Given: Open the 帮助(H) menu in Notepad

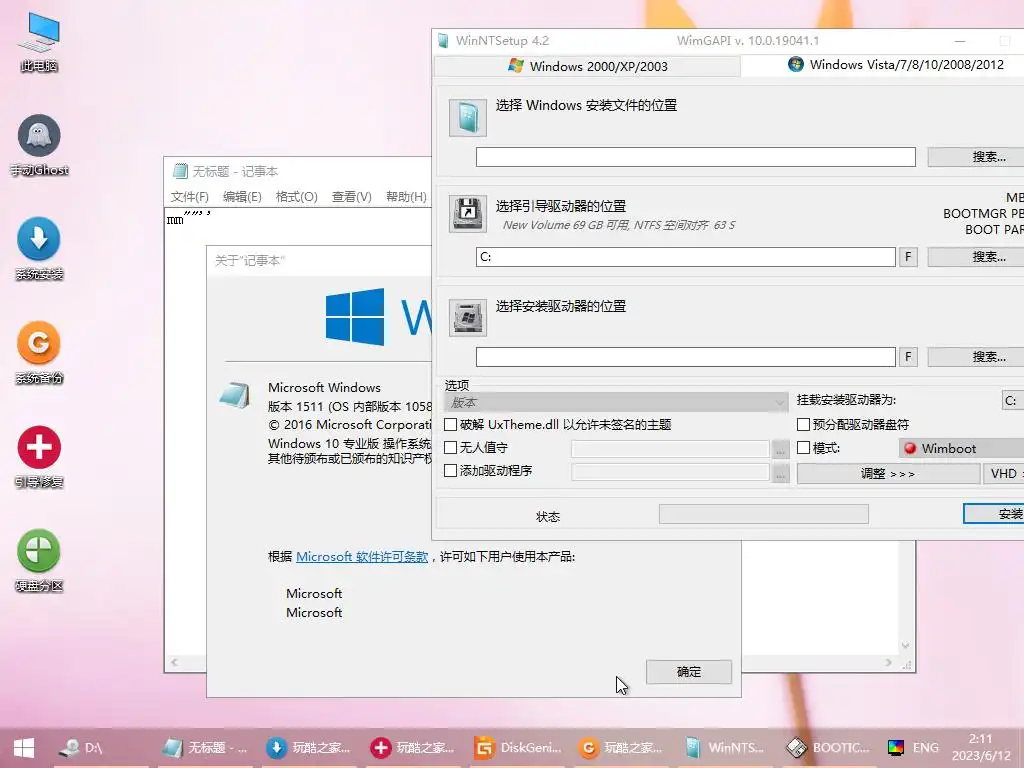Looking at the screenshot, I should pyautogui.click(x=406, y=197).
